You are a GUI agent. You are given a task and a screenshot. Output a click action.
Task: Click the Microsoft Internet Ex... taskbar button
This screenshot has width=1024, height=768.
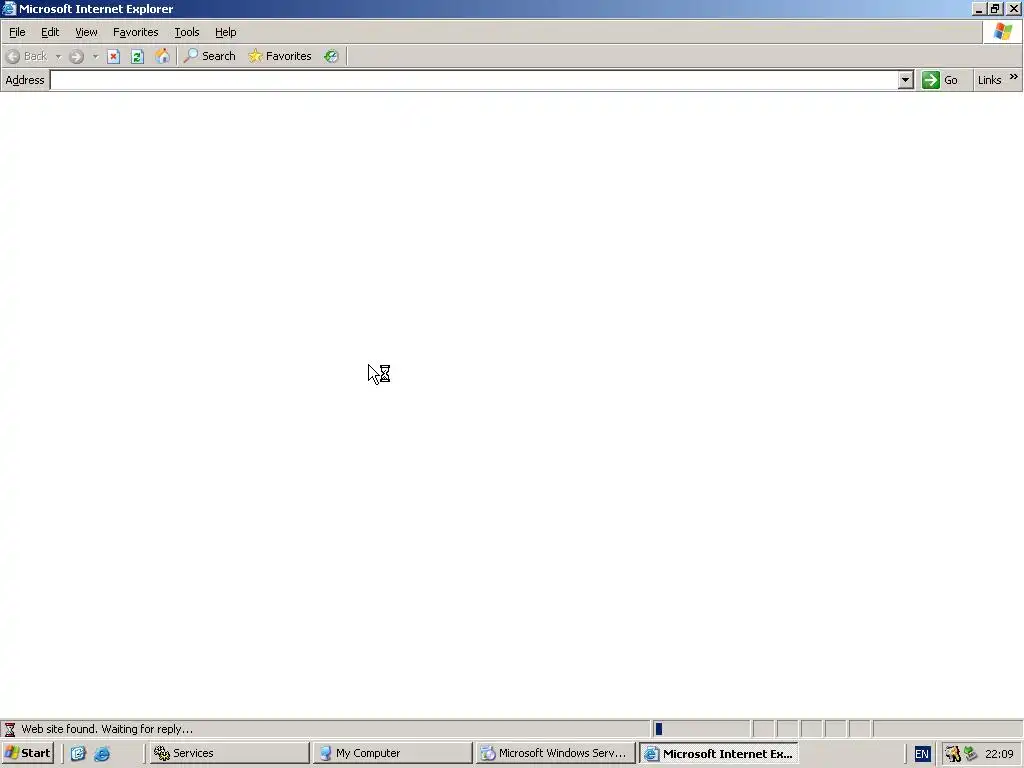tap(718, 753)
